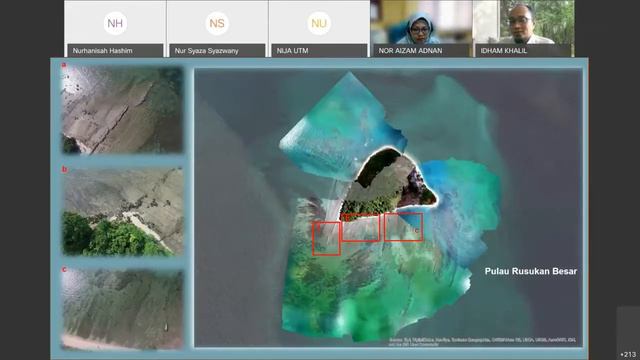Click aerial photo b showing trees
This screenshot has height=360, width=640.
coord(122,211)
